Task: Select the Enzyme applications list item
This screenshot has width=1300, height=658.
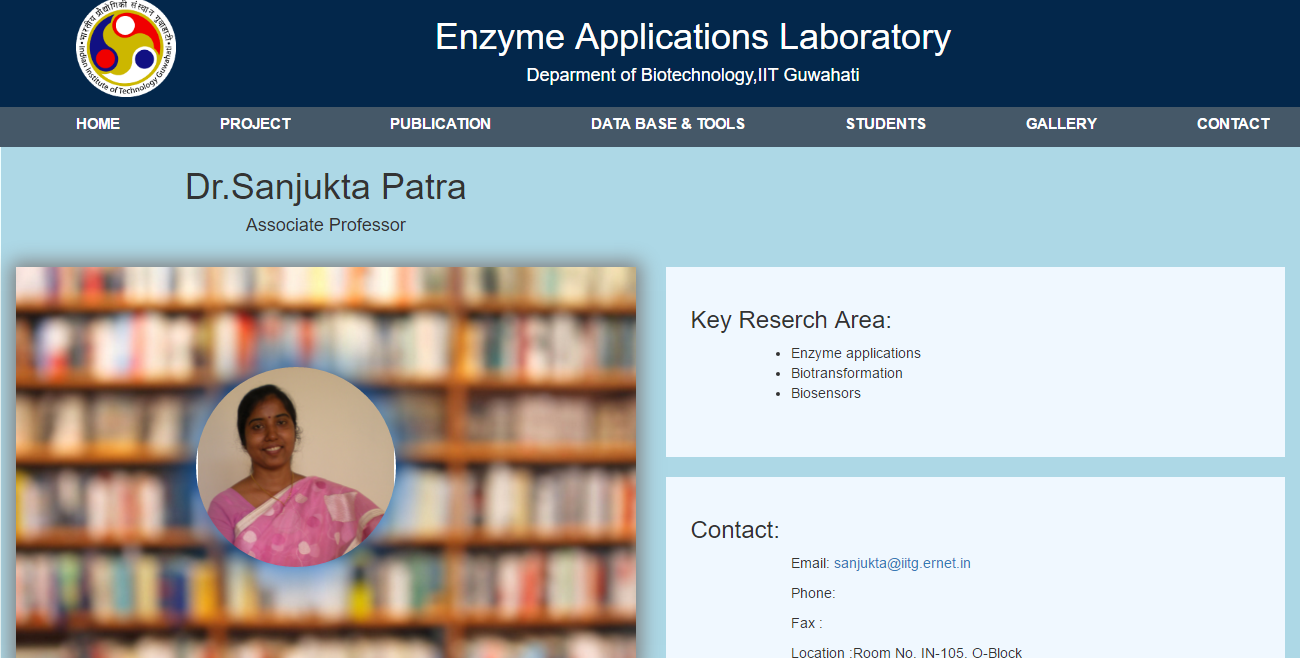Action: 856,353
